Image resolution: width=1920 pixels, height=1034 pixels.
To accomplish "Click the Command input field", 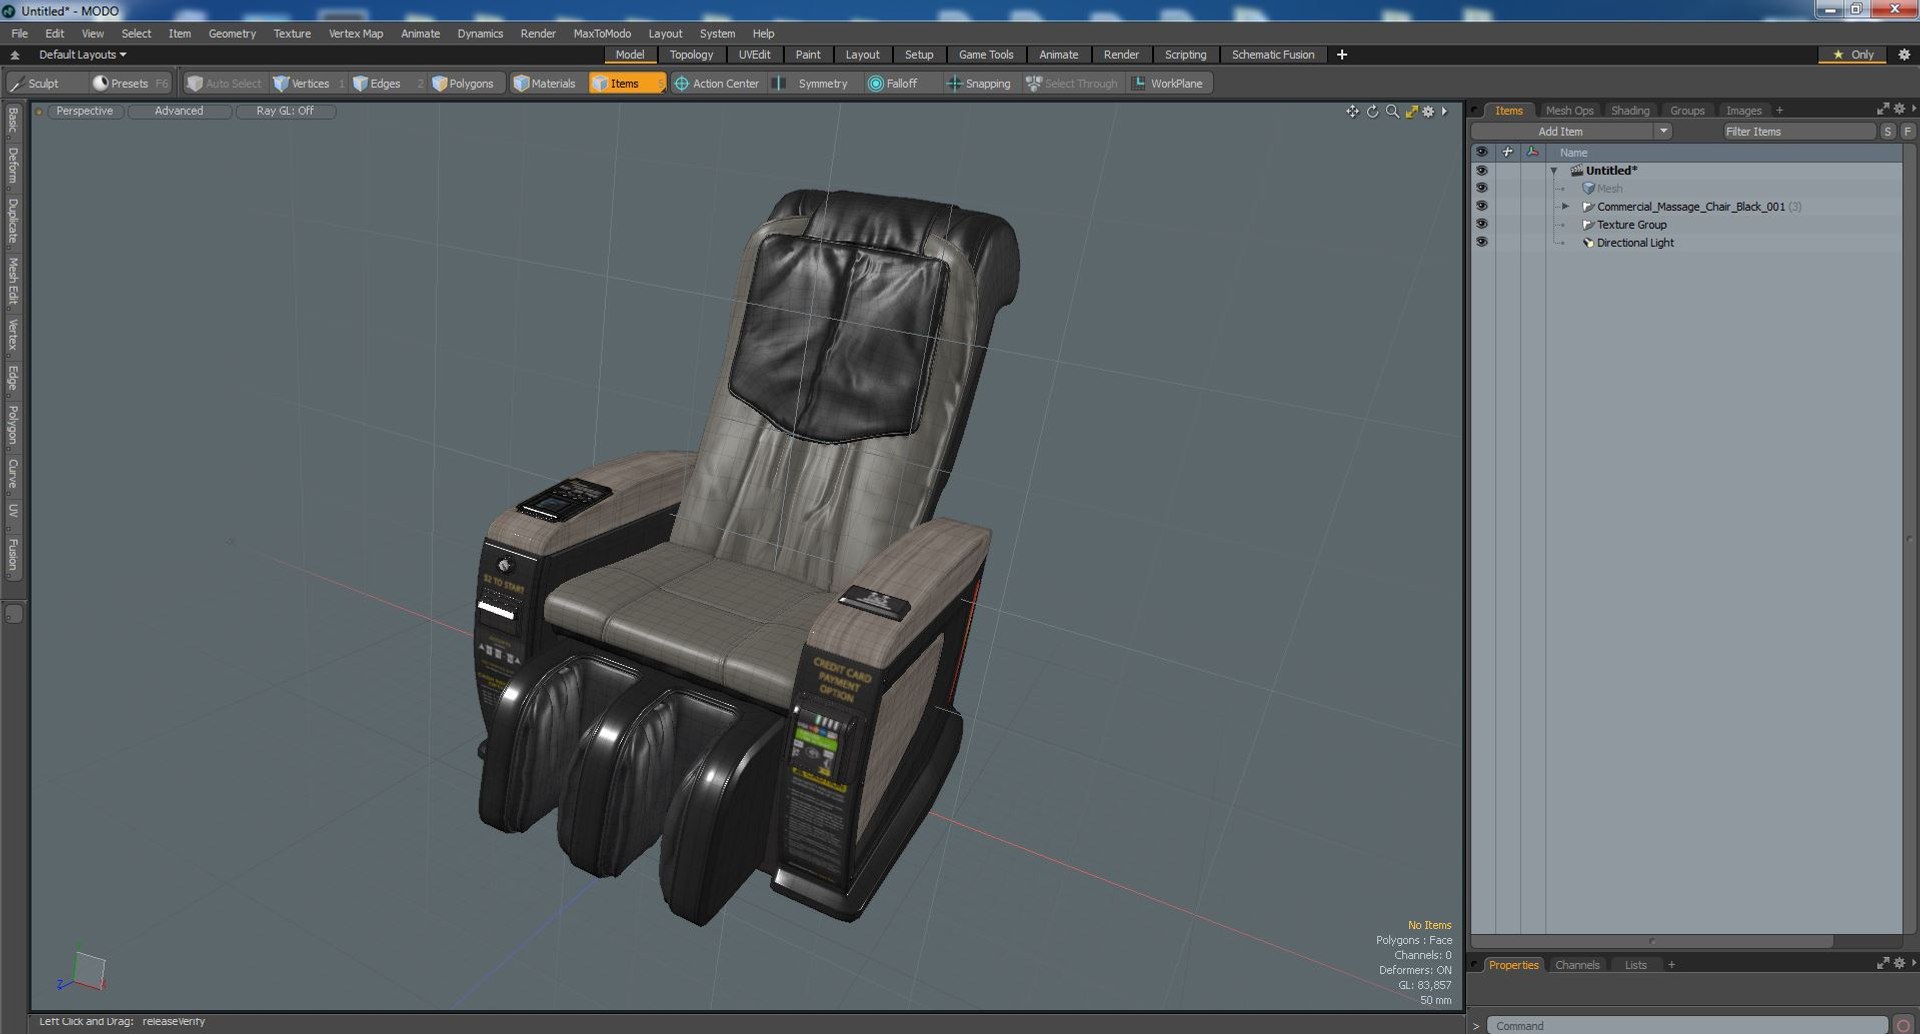I will 1686,1025.
